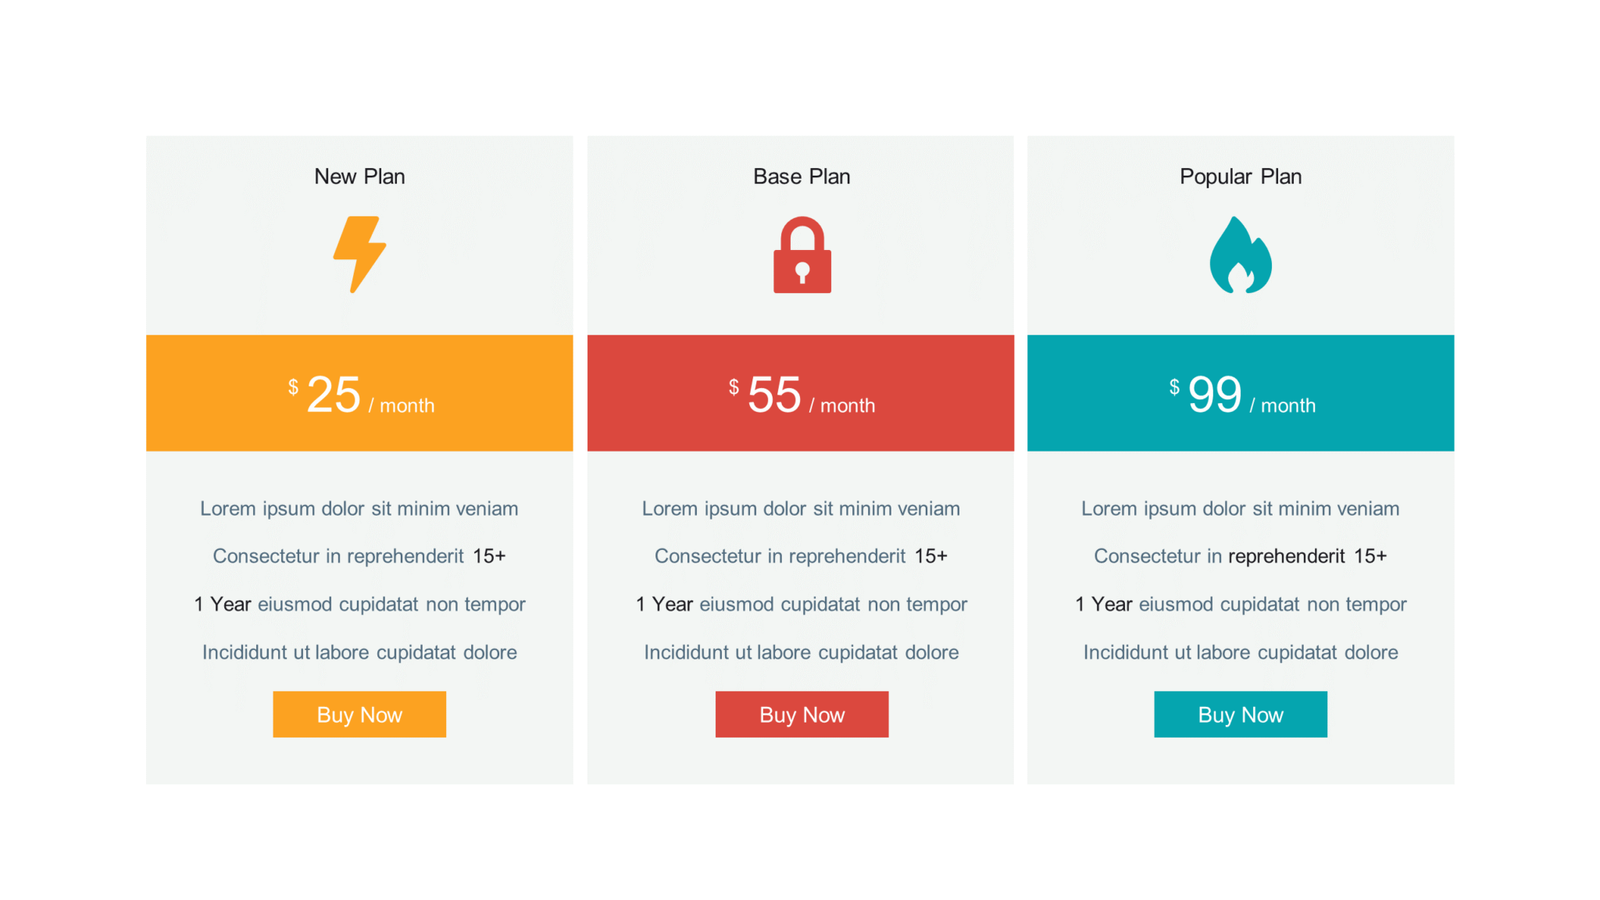Select the Base Plan title

pos(801,176)
